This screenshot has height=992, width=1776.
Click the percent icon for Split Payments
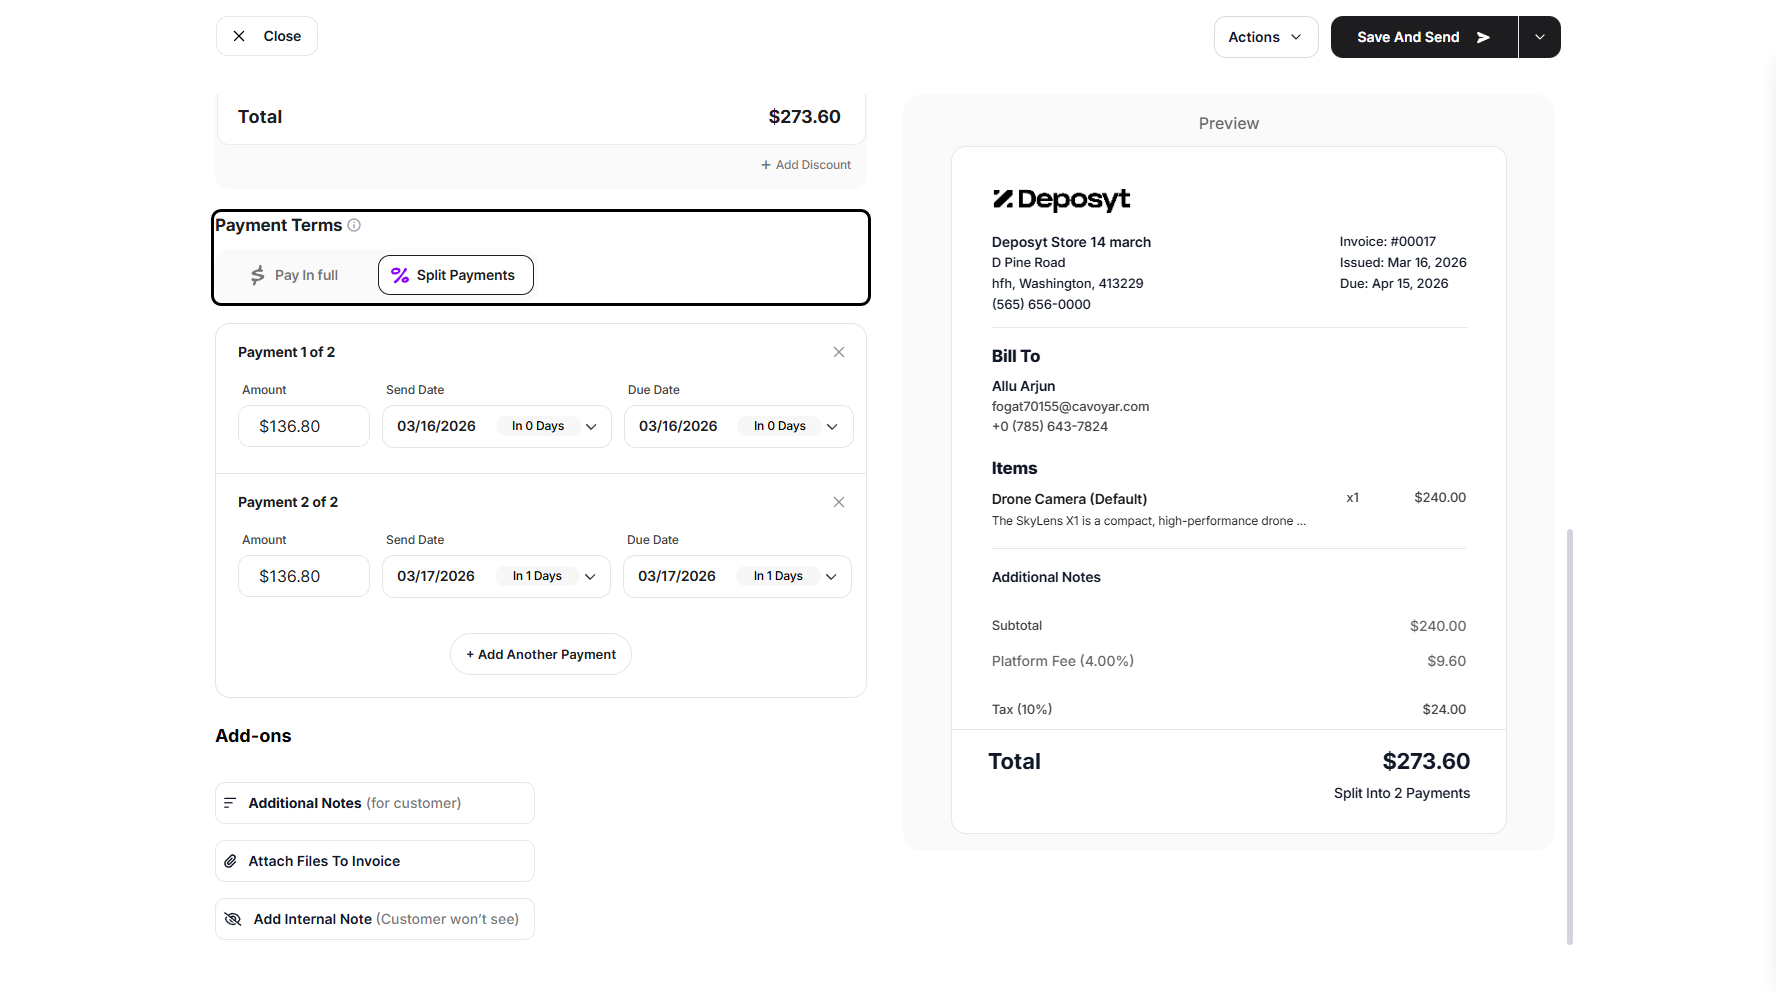click(400, 275)
